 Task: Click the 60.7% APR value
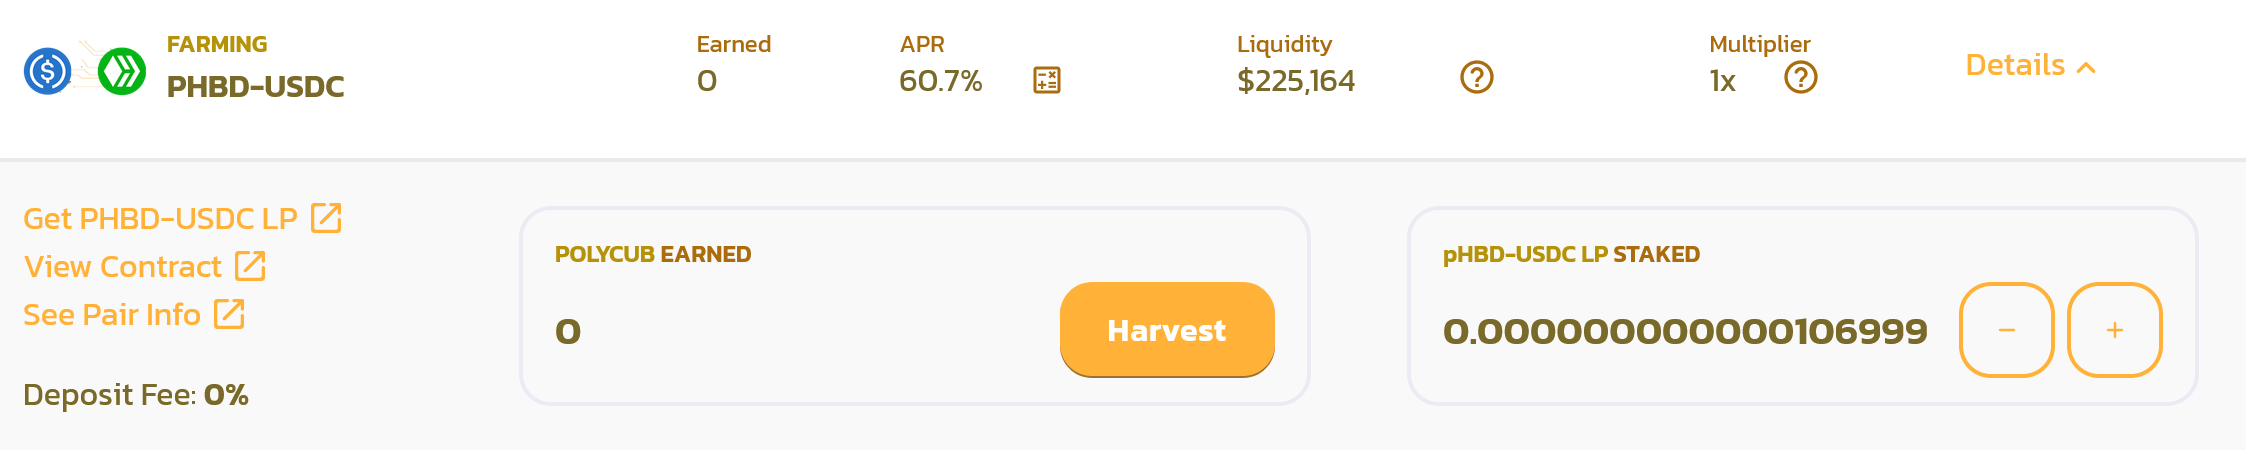(x=940, y=81)
